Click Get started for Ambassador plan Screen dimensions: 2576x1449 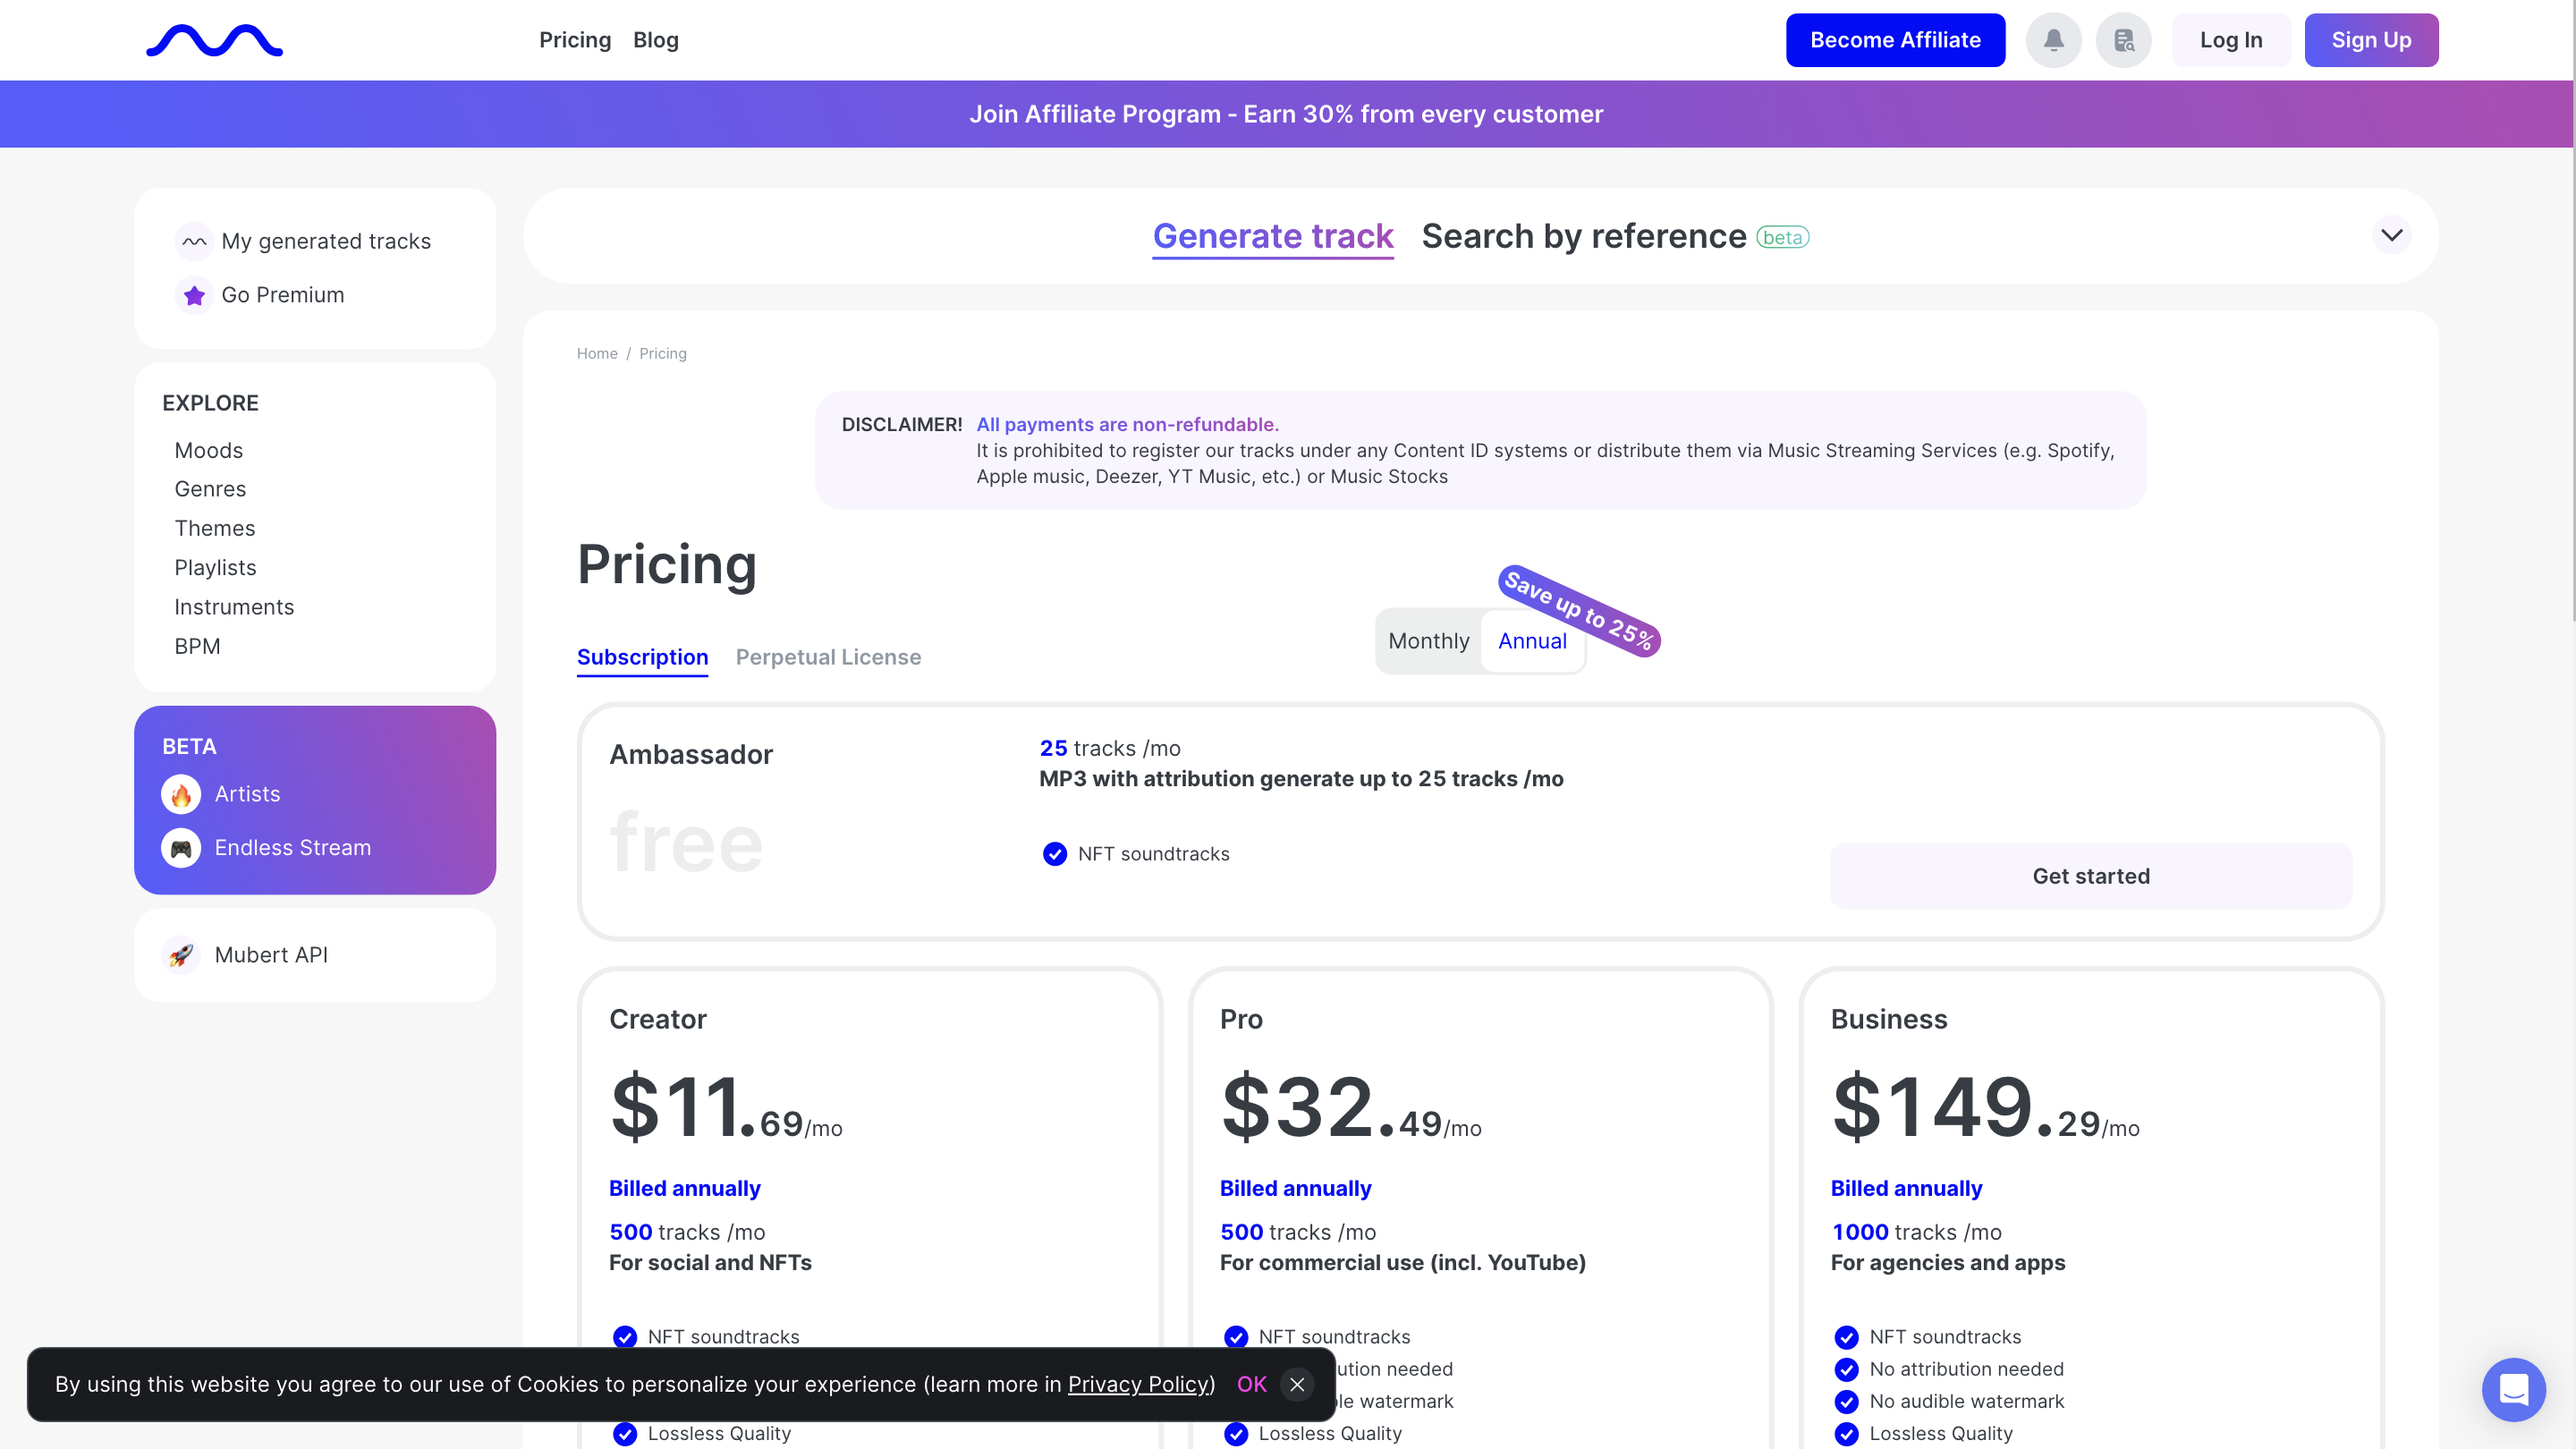(x=2090, y=876)
